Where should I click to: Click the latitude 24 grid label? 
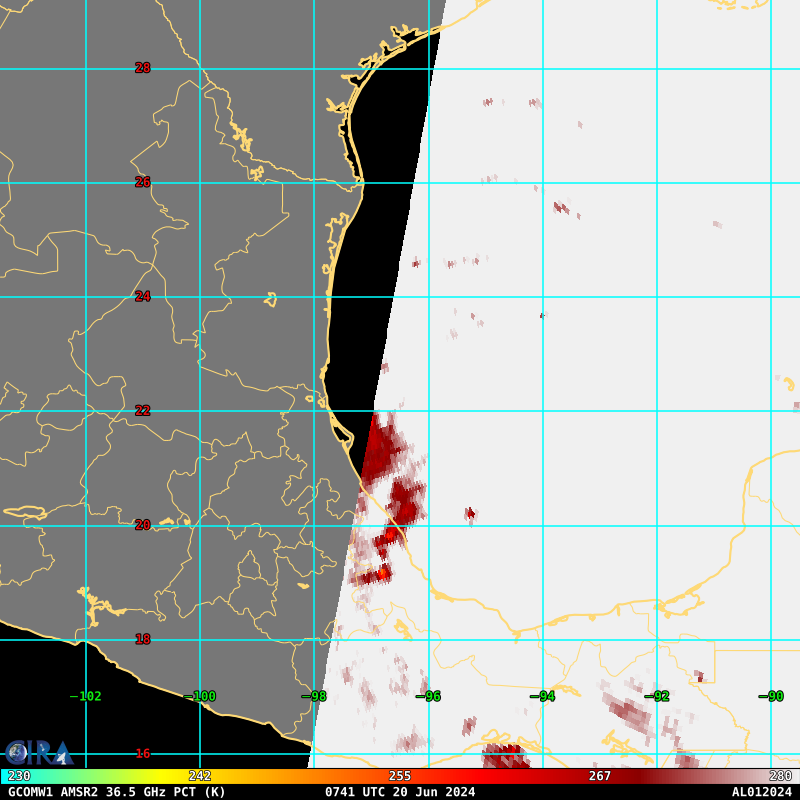(x=143, y=296)
